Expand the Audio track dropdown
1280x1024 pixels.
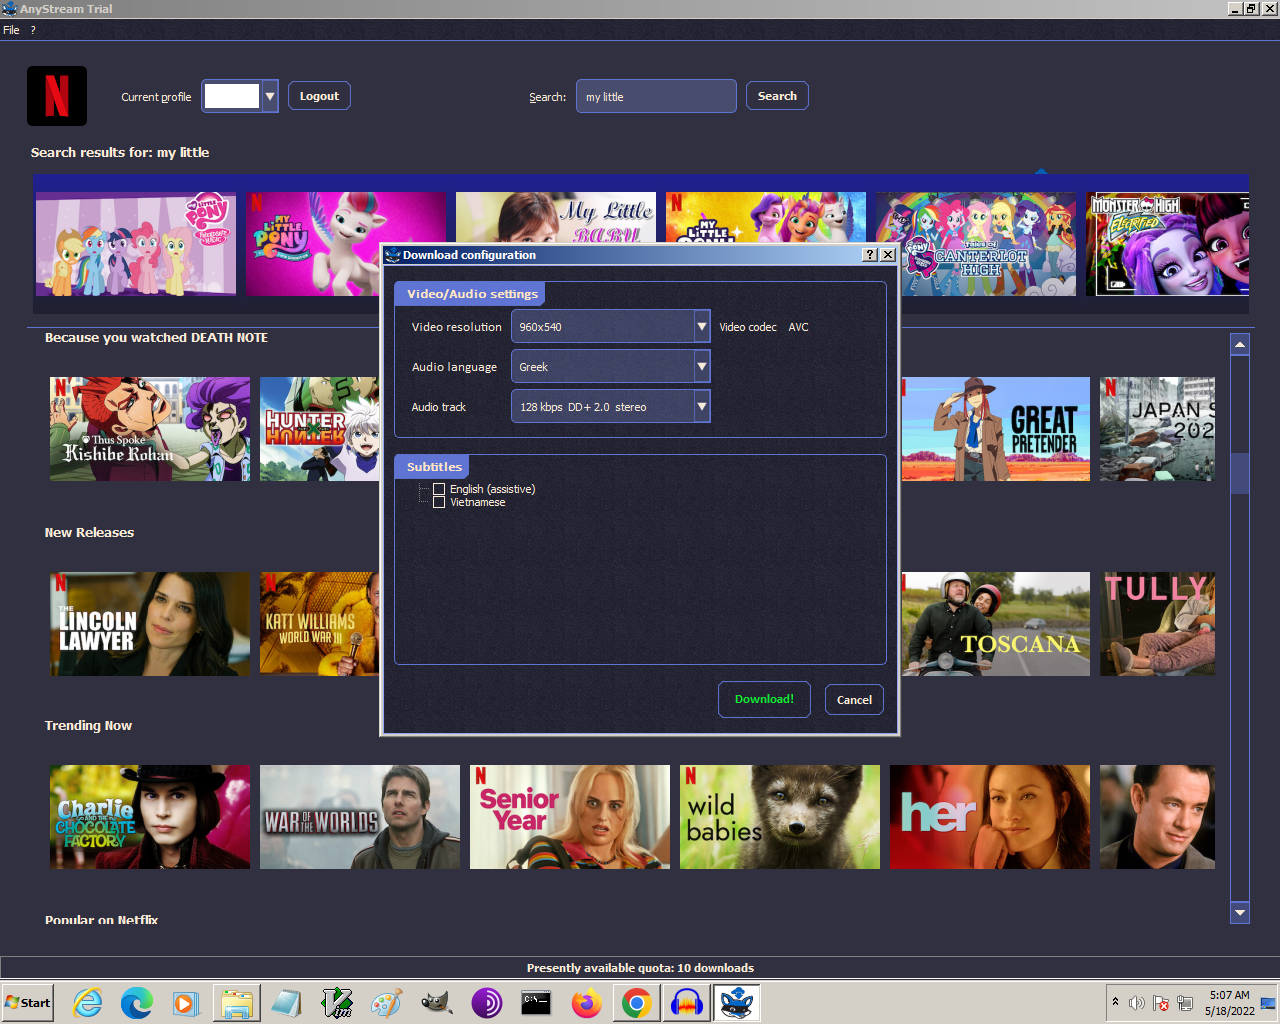[701, 407]
